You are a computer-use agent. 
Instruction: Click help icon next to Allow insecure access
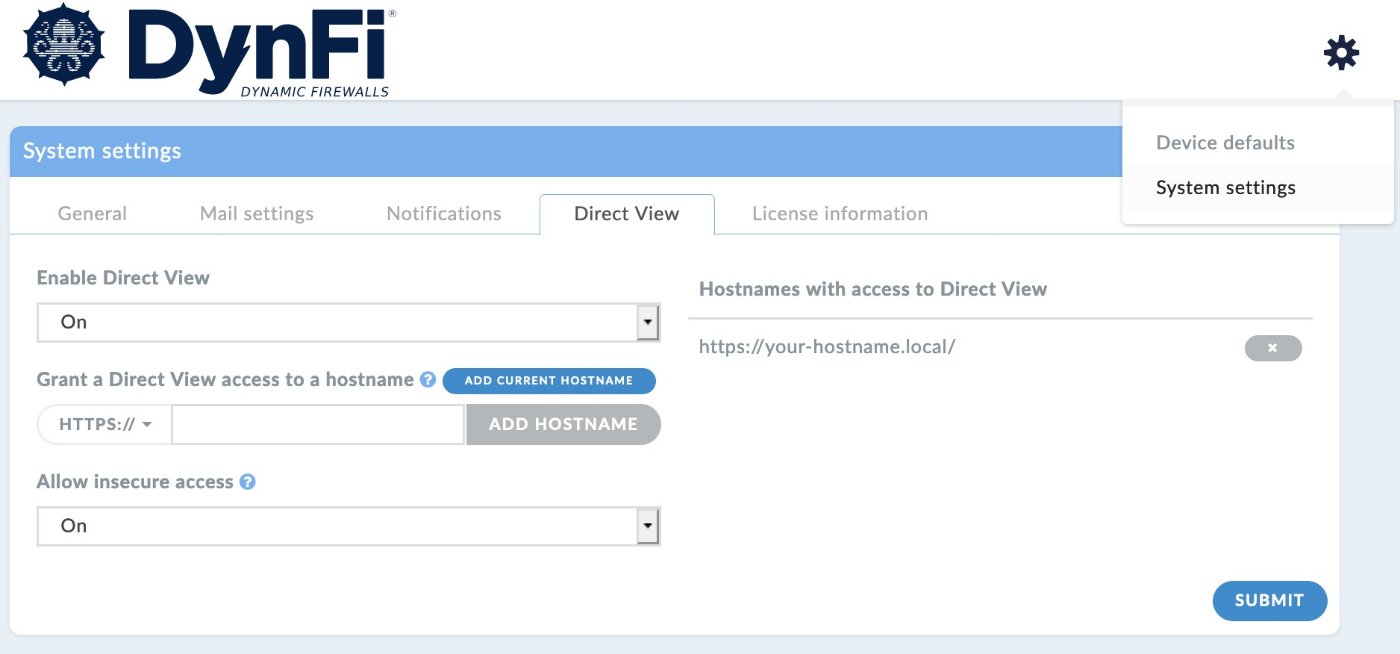[247, 482]
